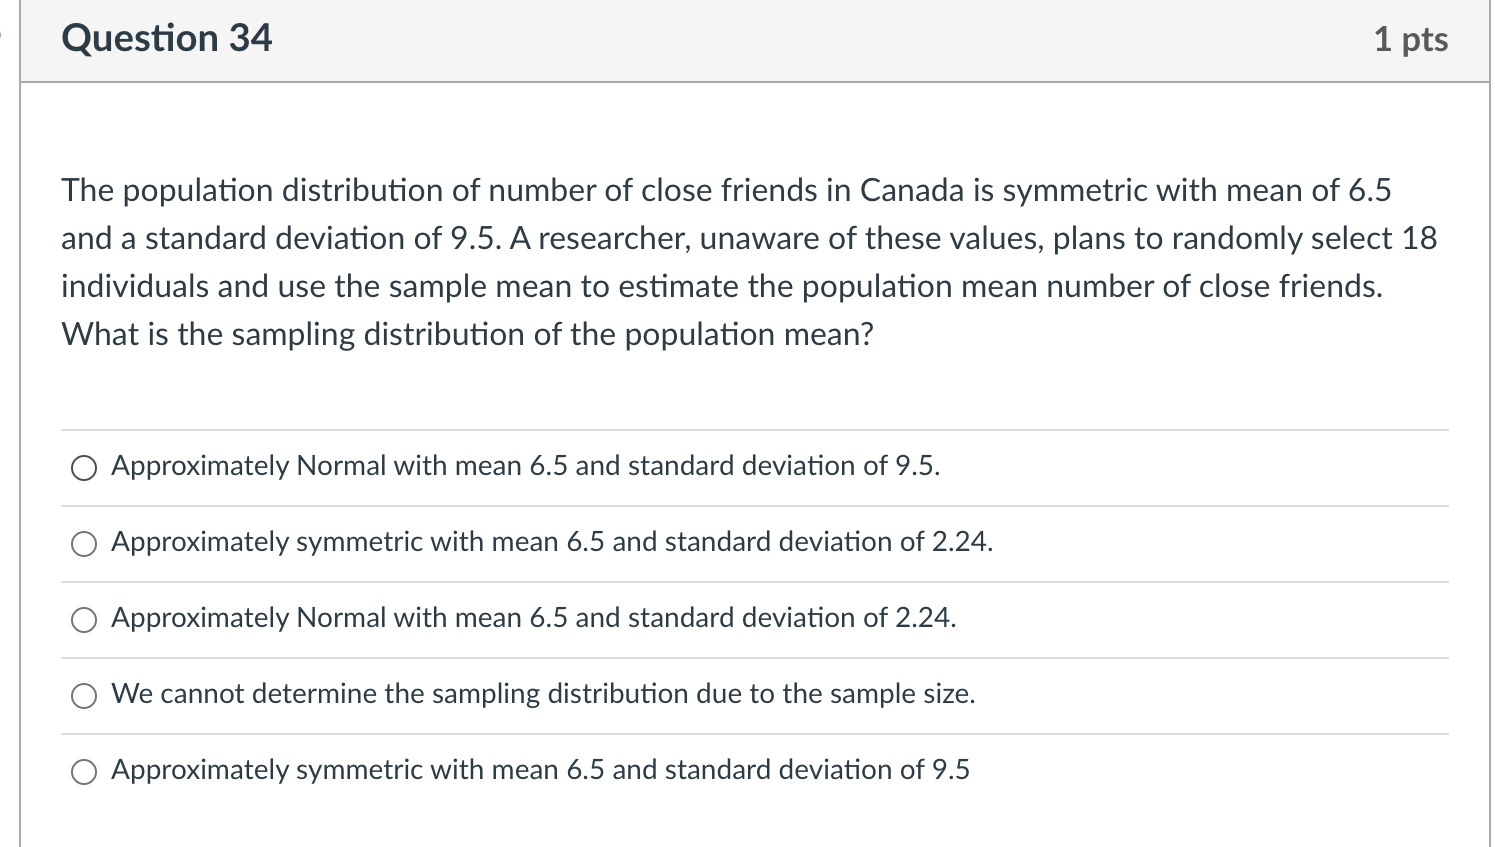Image resolution: width=1495 pixels, height=847 pixels.
Task: Choose "Approximately Normal with mean 6.5 and standard deviation of 2.24"
Action: (84, 619)
